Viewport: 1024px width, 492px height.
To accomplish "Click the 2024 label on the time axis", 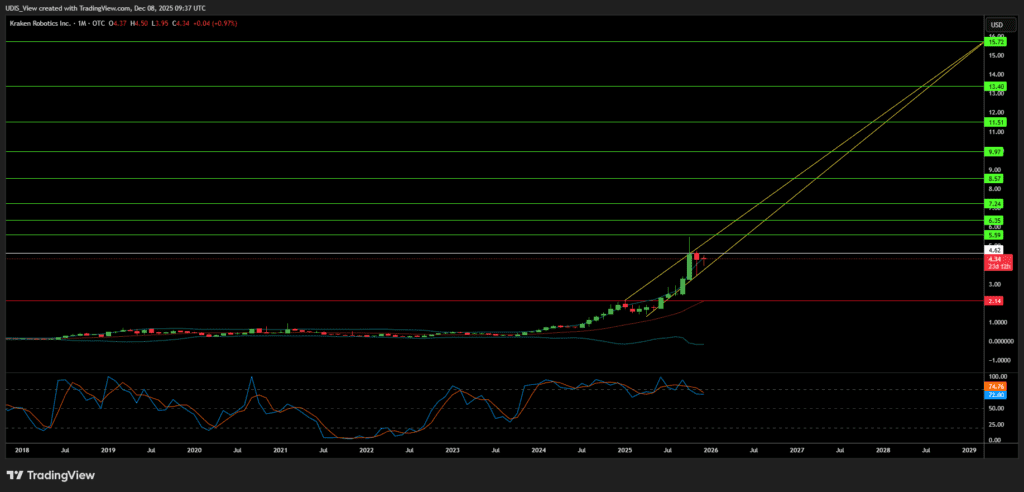I will [539, 451].
